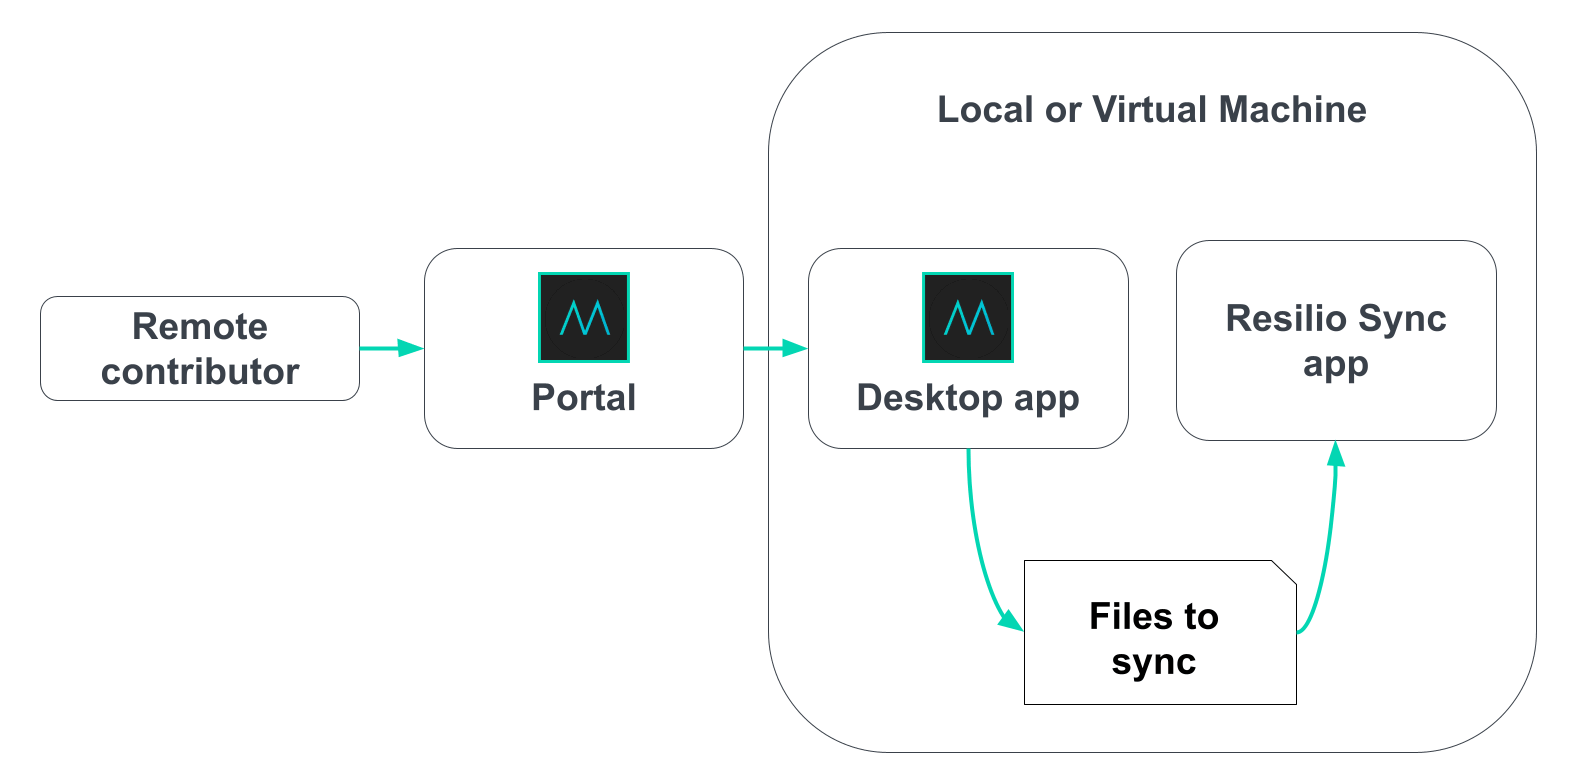Select the Files to sync document shape
This screenshot has height=774, width=1570.
(1160, 632)
